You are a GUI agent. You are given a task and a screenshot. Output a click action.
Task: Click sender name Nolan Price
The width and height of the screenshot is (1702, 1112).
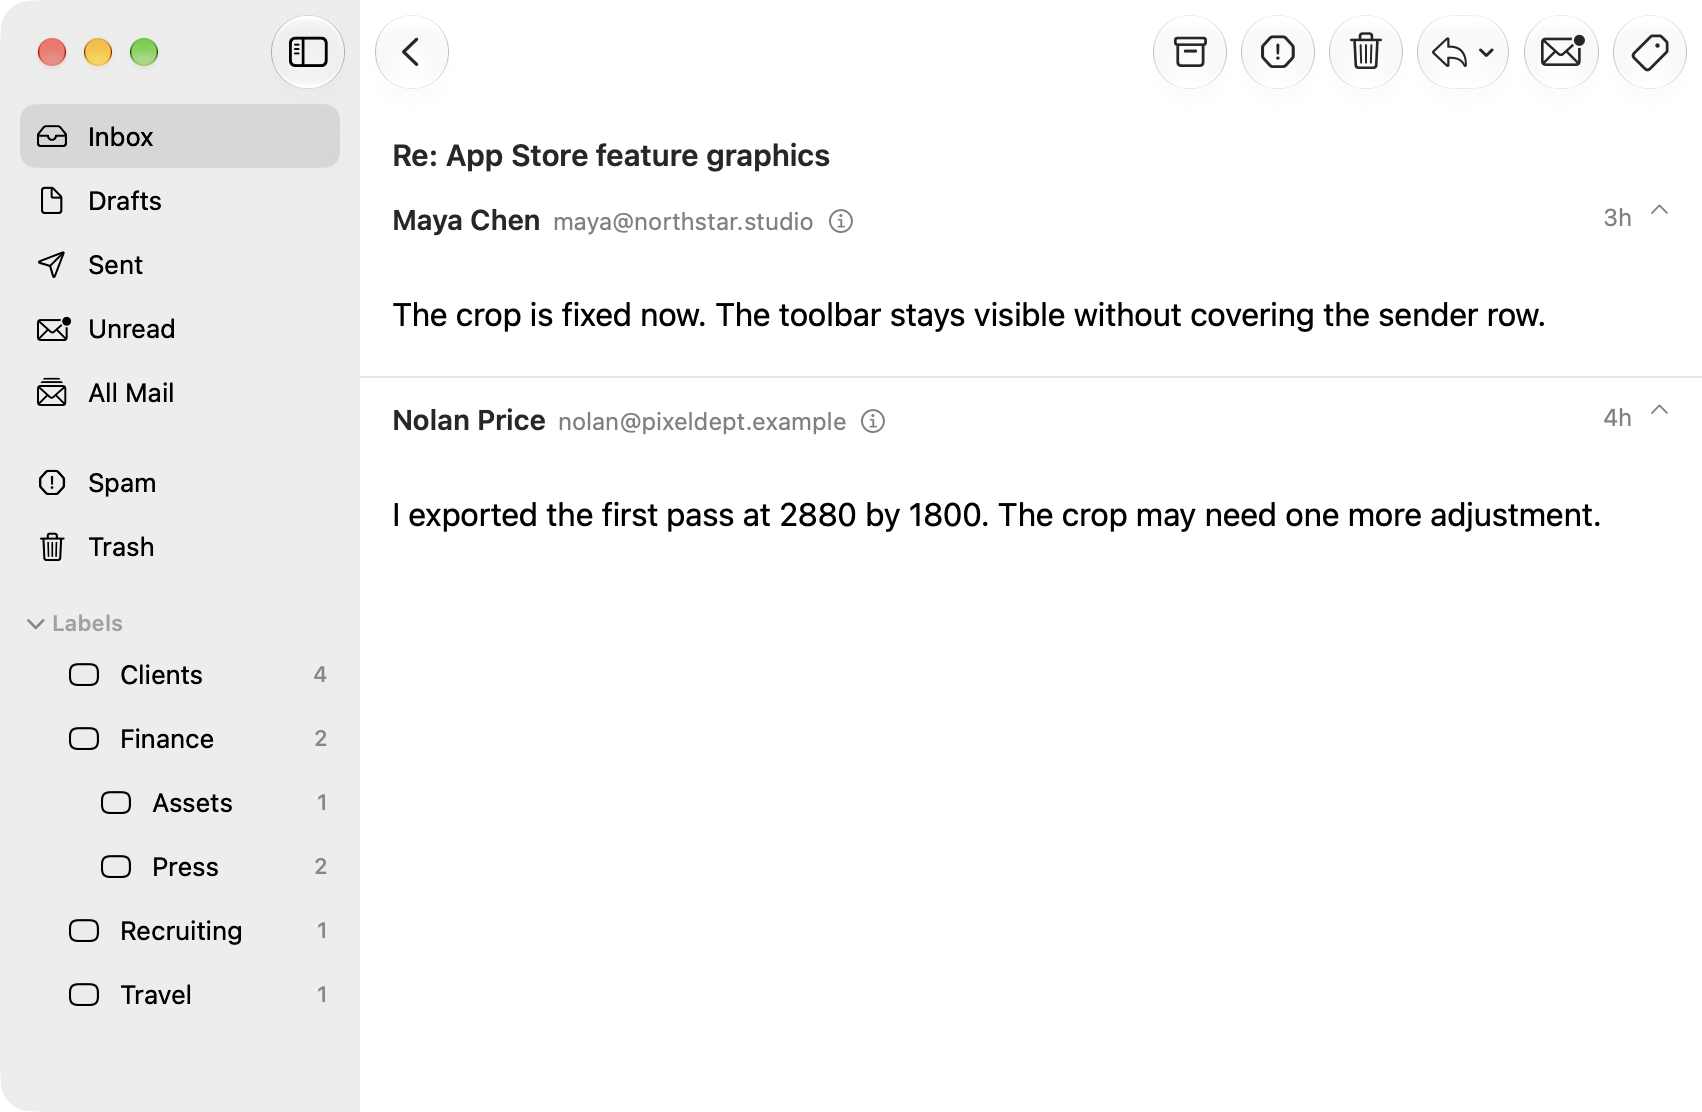(x=469, y=420)
